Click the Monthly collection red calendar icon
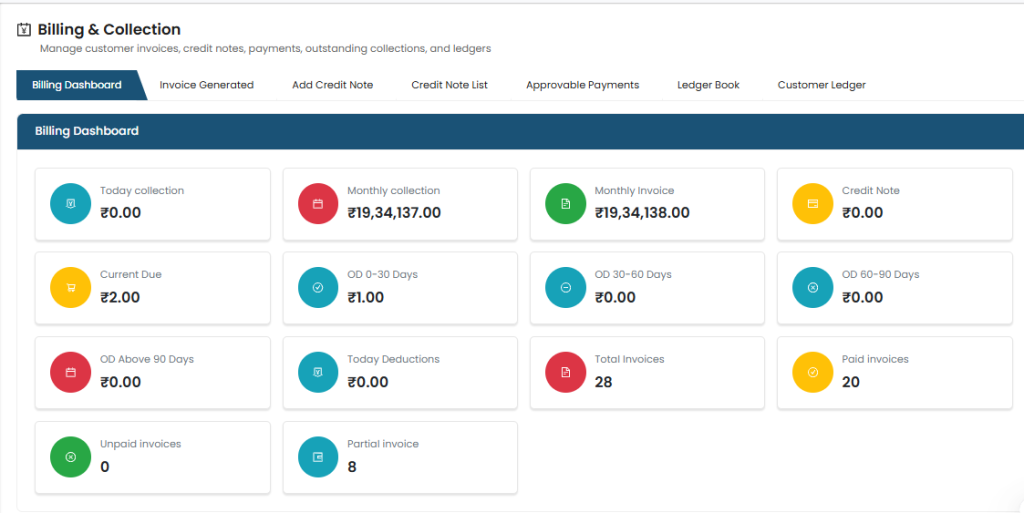This screenshot has width=1024, height=513. coord(318,204)
